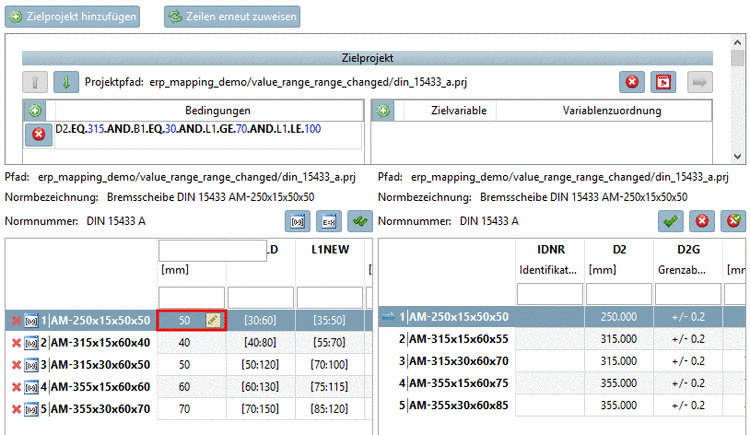Click the red X with green check button
Image resolution: width=750 pixels, height=435 pixels.
coord(733,221)
